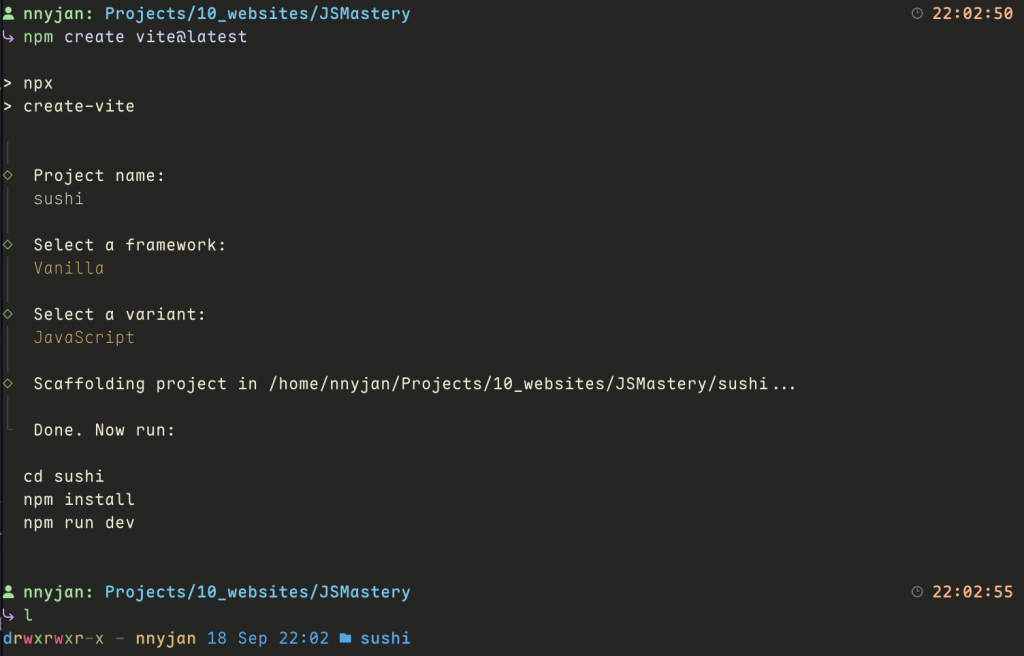
Task: Click the diamond marker beside Select a variant
Action: pos(8,314)
